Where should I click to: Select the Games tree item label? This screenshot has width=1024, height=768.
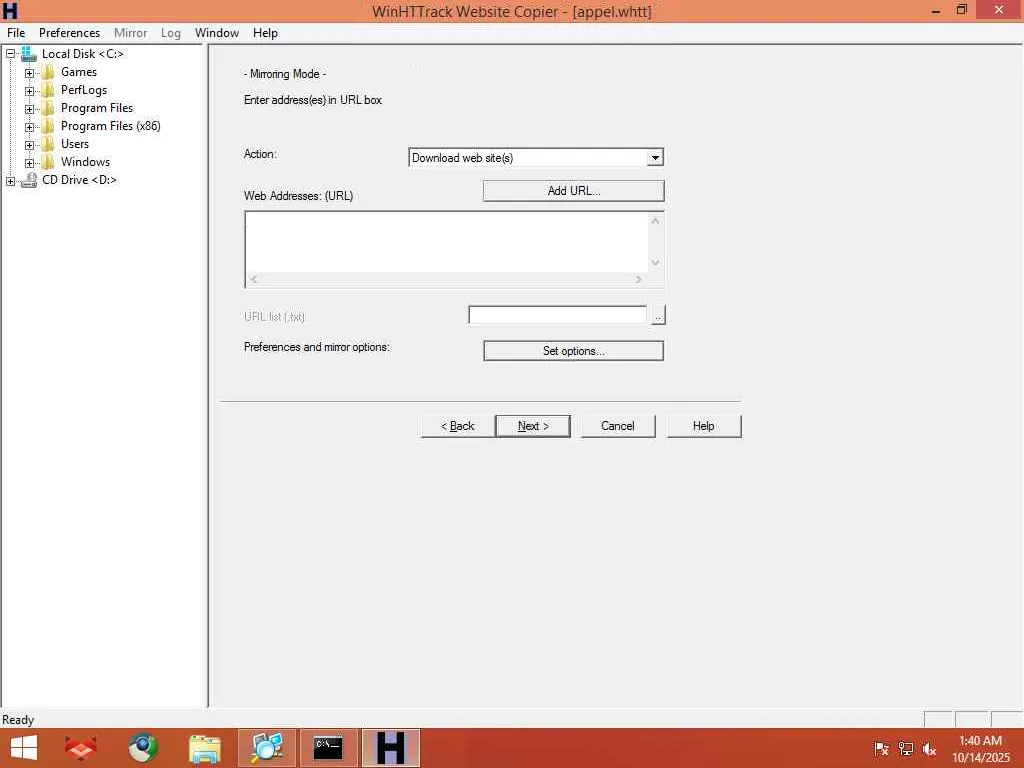coord(79,72)
